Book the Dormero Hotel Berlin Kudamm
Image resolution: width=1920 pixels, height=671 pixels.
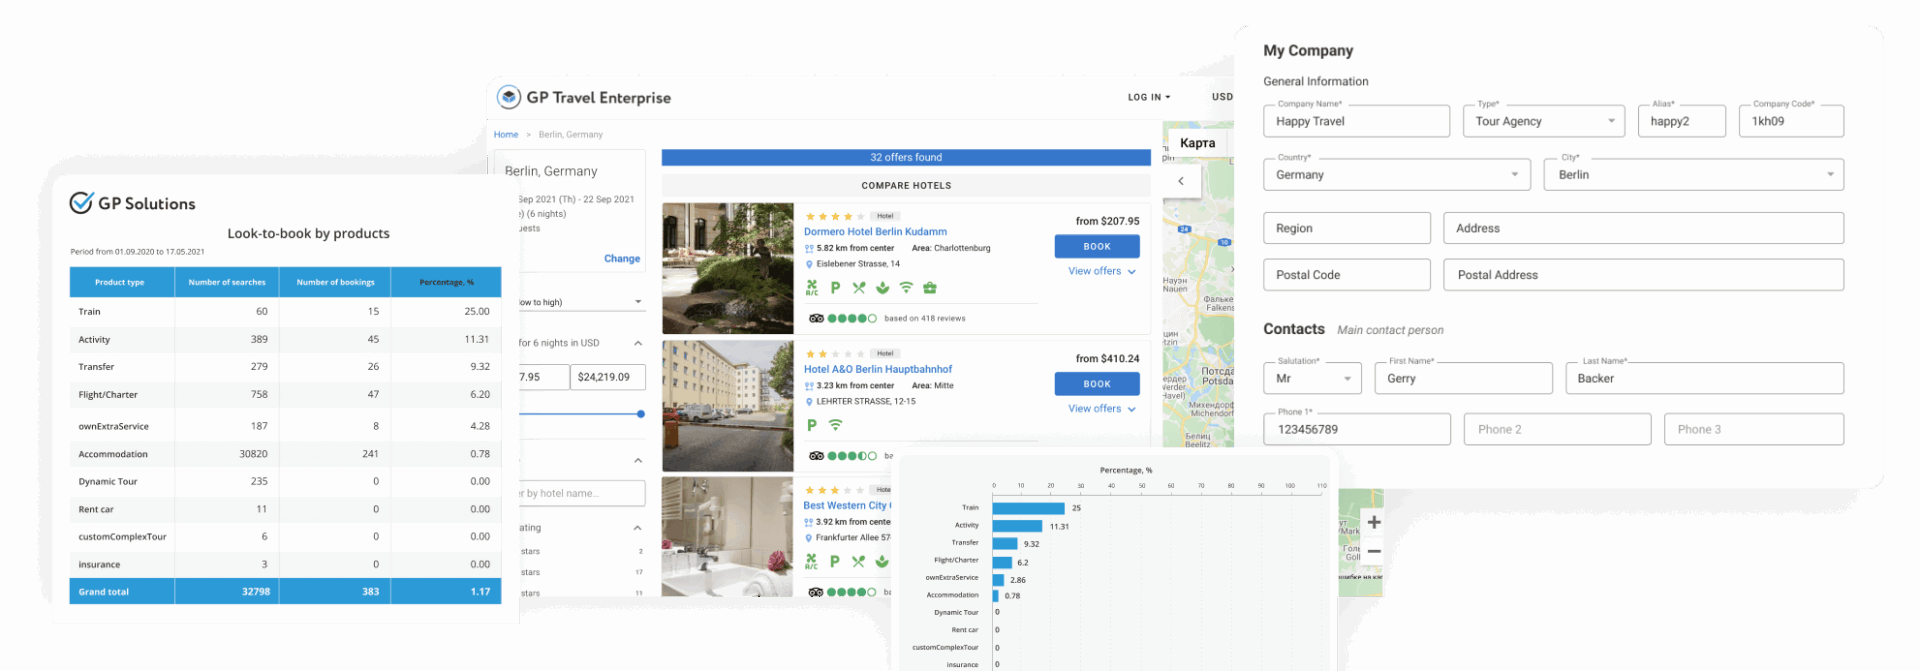(1097, 246)
